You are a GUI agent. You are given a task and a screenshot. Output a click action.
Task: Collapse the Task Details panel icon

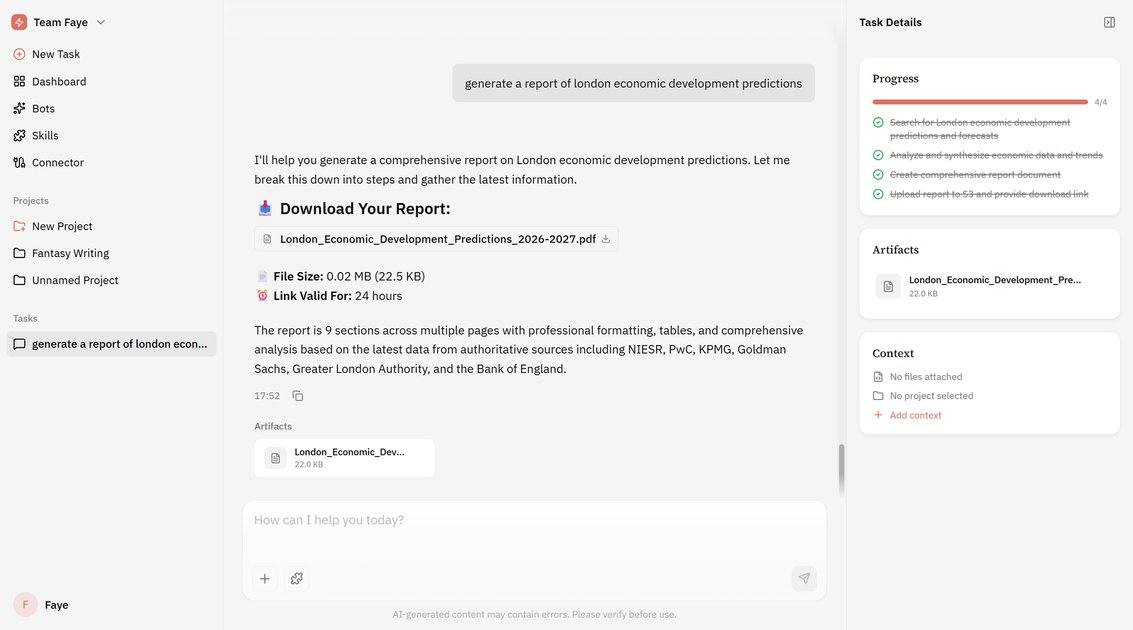pyautogui.click(x=1109, y=22)
